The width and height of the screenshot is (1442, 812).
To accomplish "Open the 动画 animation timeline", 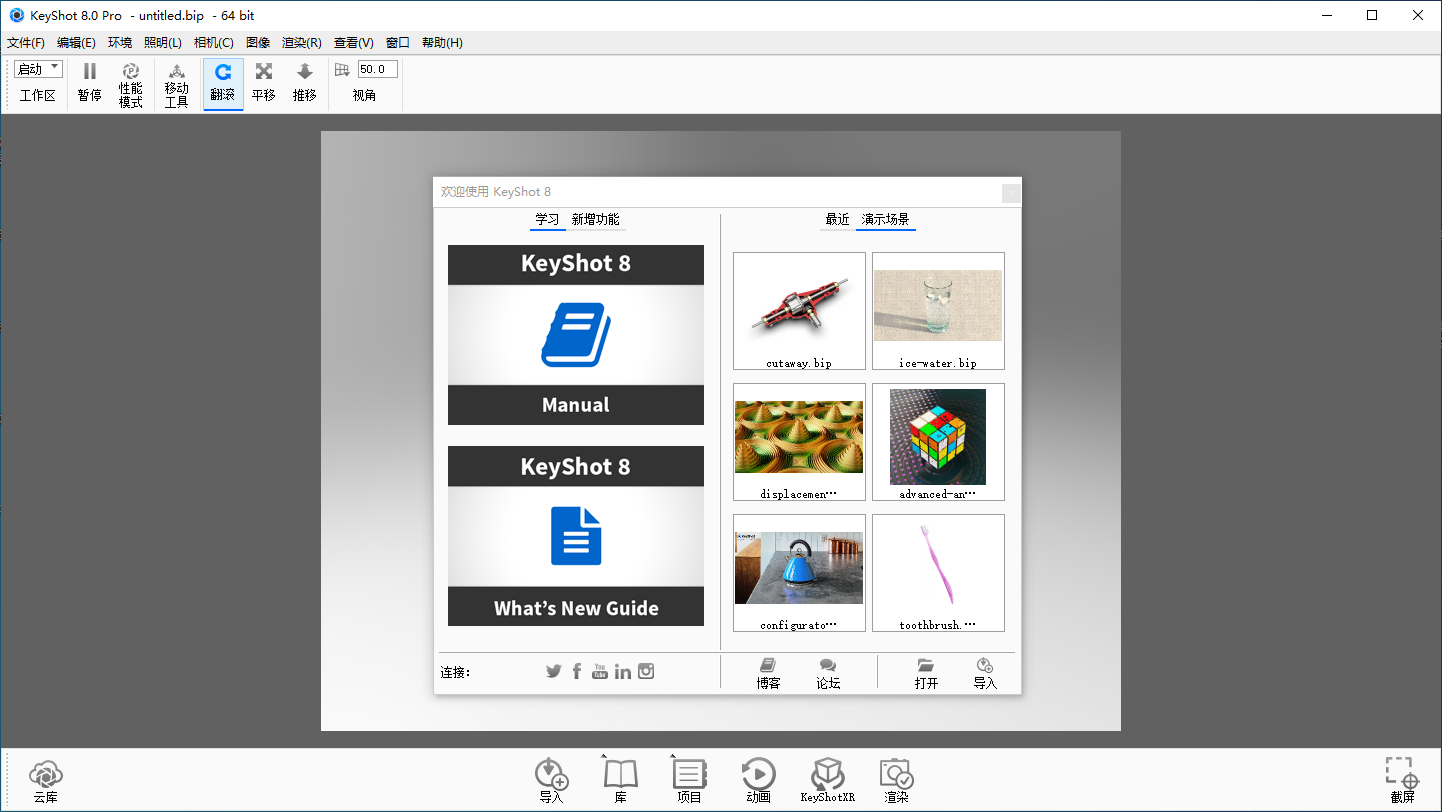I will [x=758, y=781].
